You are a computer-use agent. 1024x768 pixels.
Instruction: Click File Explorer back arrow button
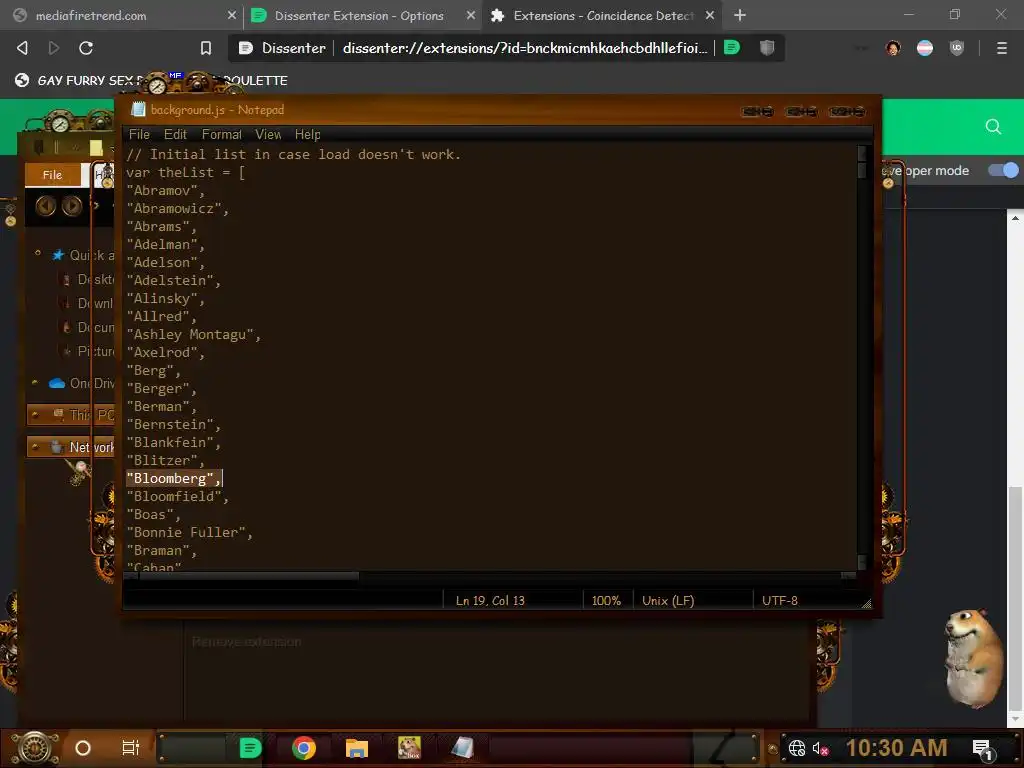[x=46, y=206]
